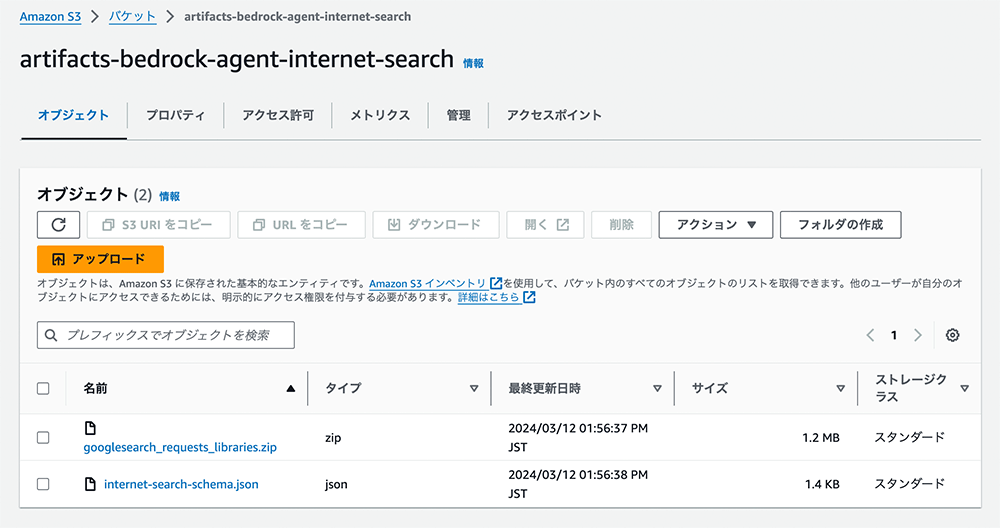
Task: Open 詳細はこちら link
Action: tap(489, 297)
